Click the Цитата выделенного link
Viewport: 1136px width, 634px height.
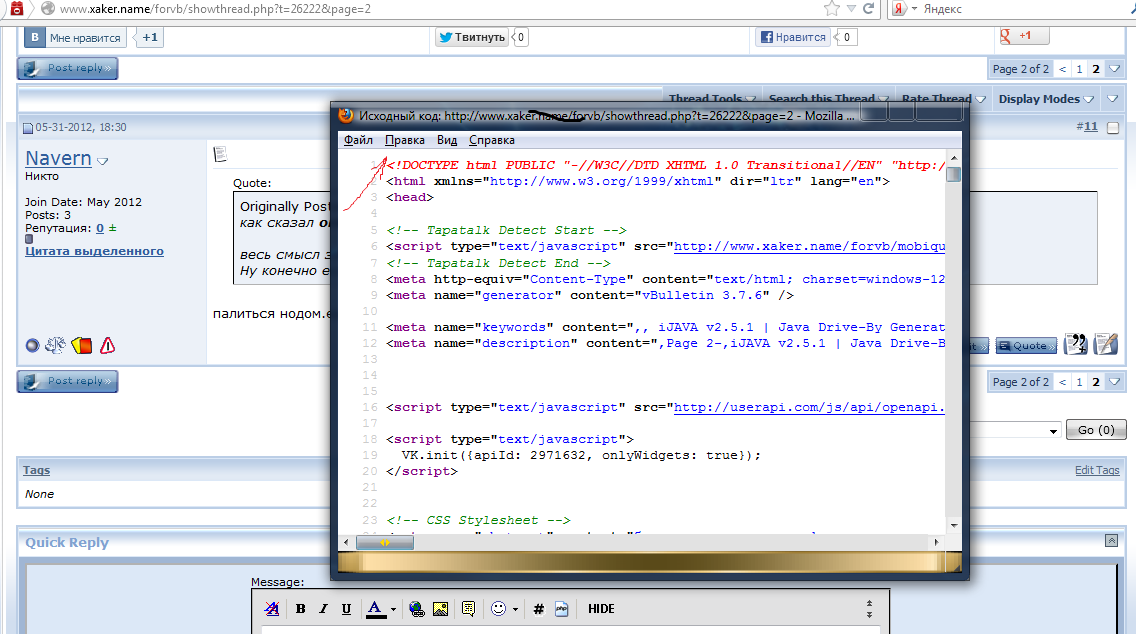94,251
